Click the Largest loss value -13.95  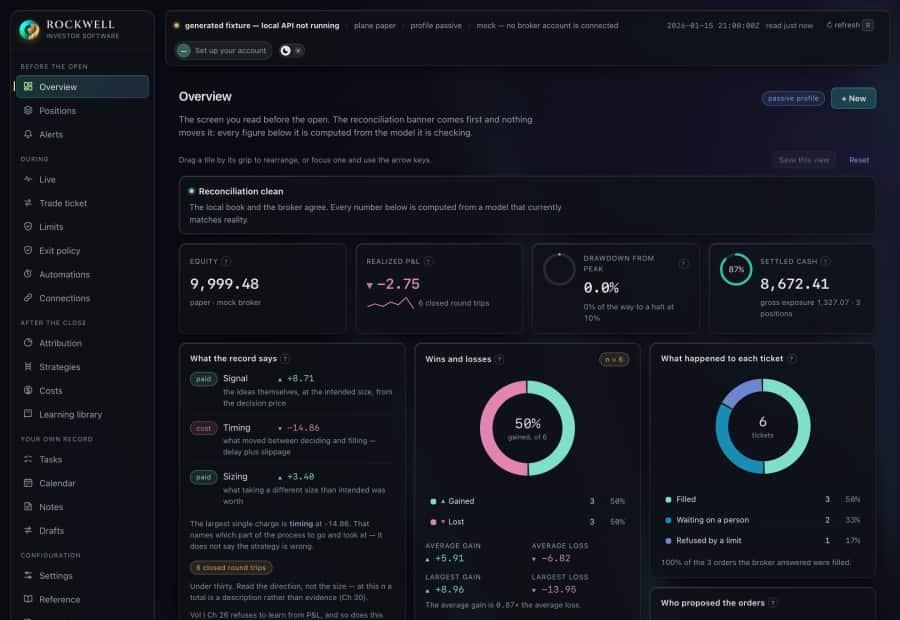[x=558, y=590]
